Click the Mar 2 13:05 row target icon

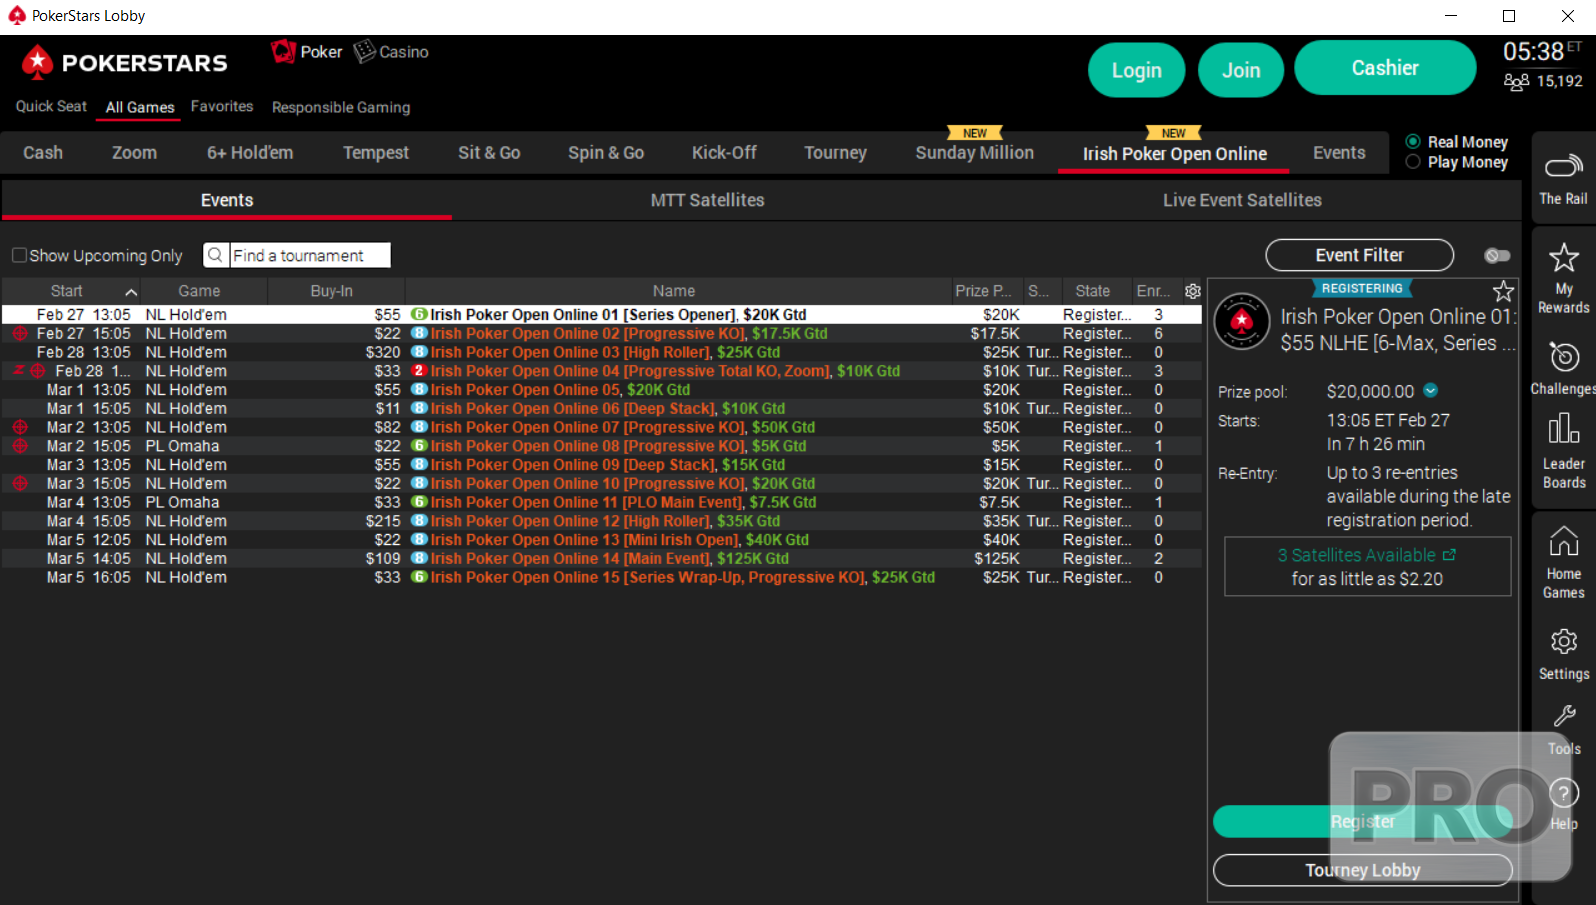(20, 427)
